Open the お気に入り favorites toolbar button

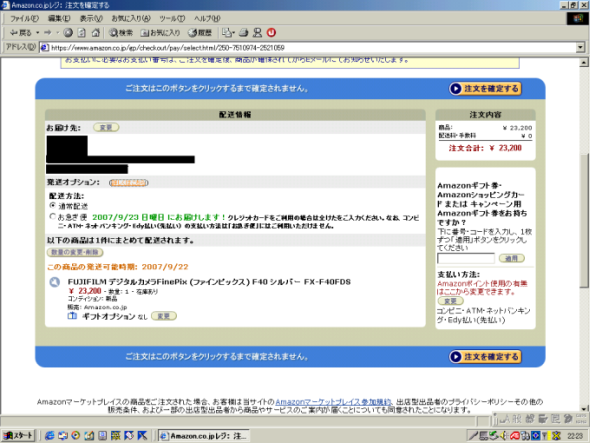[160, 33]
